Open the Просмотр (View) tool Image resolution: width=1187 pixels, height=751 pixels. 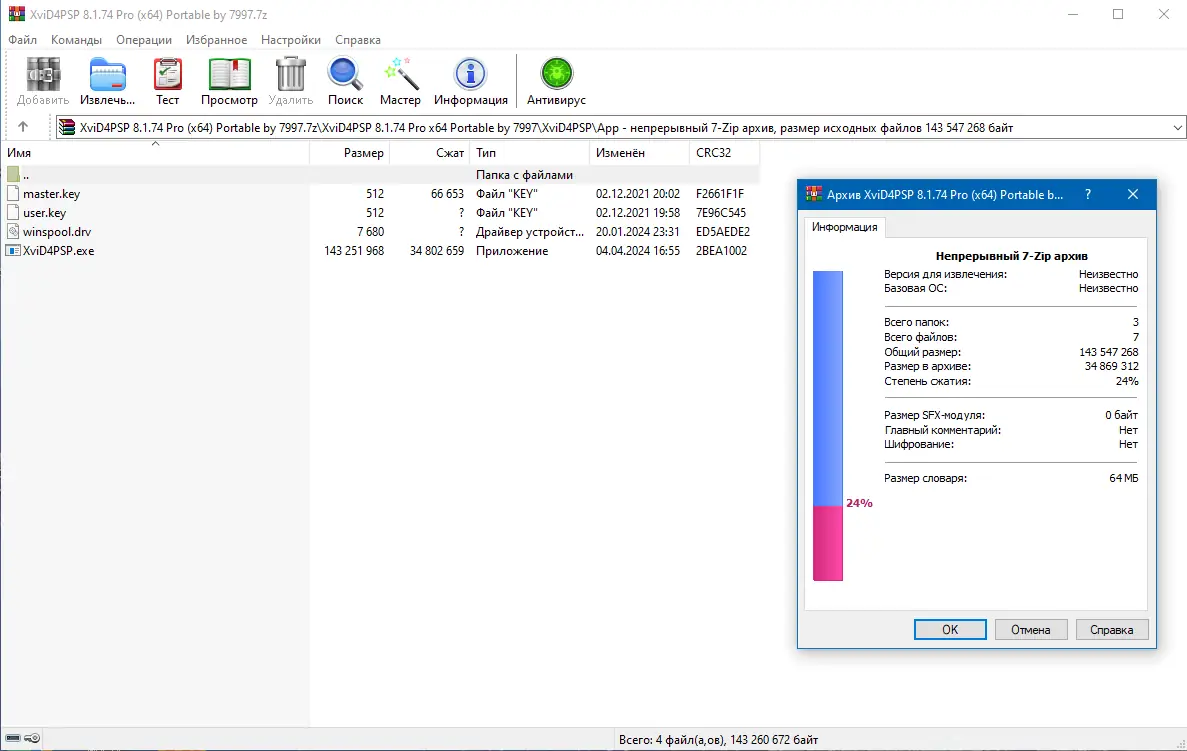point(229,75)
